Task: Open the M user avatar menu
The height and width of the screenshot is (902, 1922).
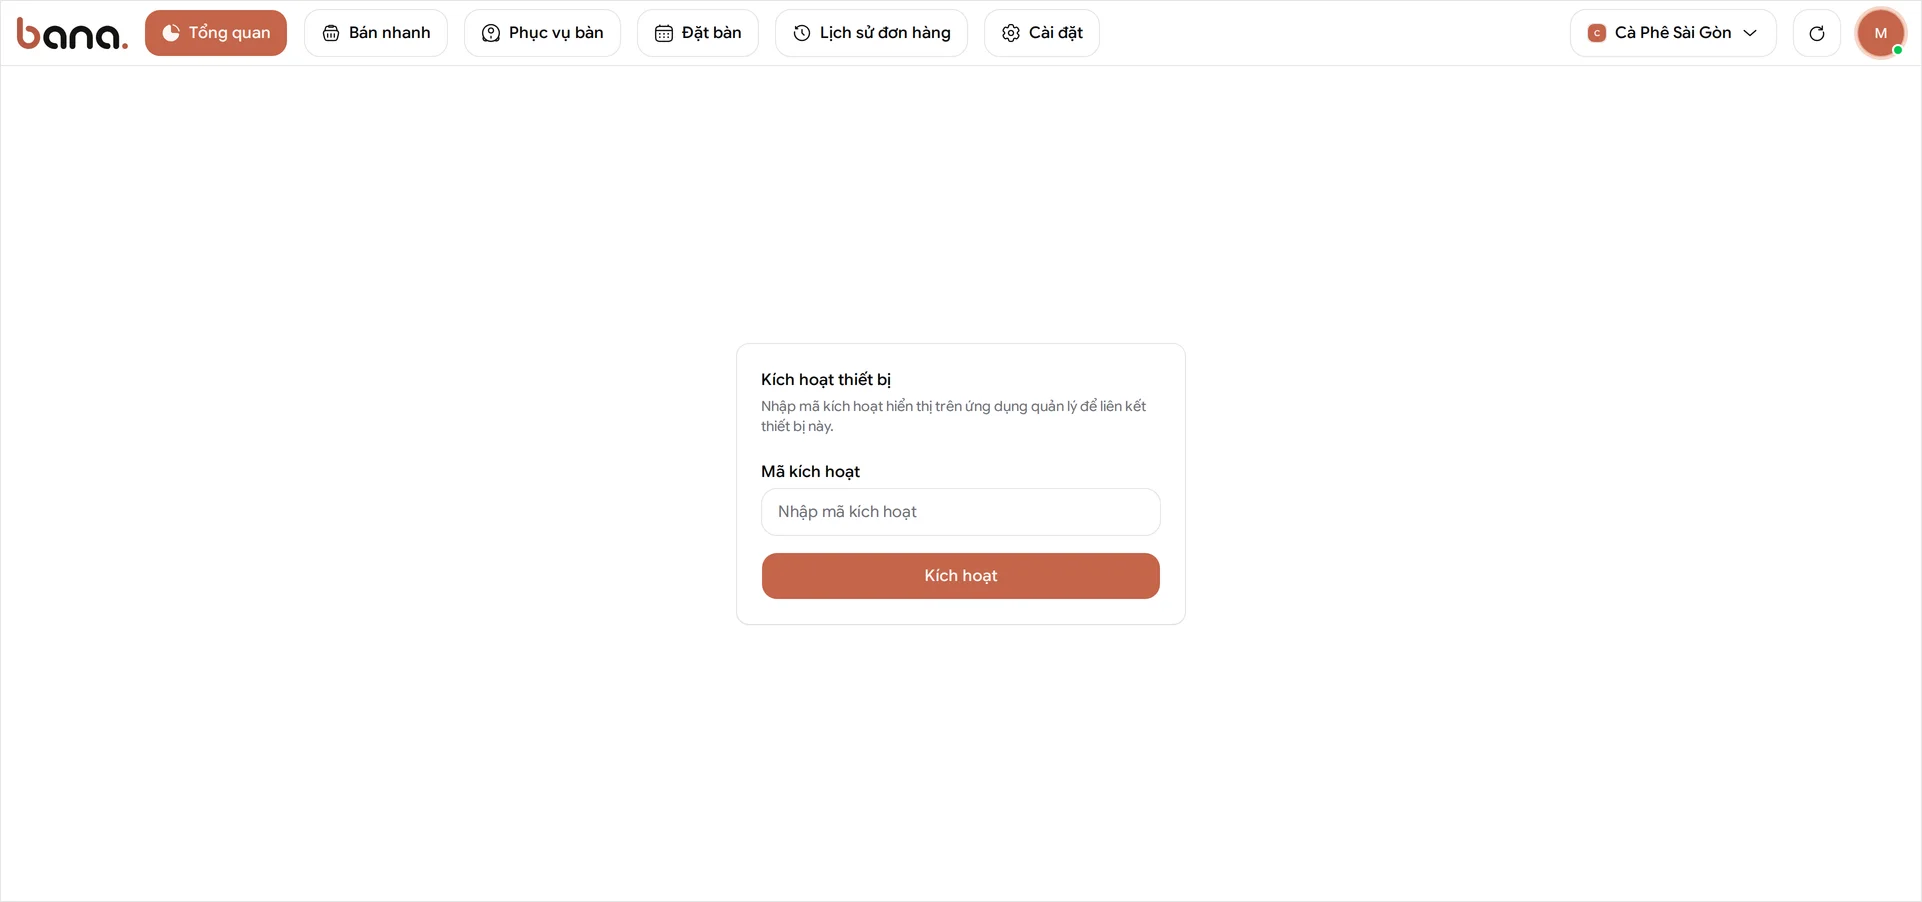Action: 1881,33
